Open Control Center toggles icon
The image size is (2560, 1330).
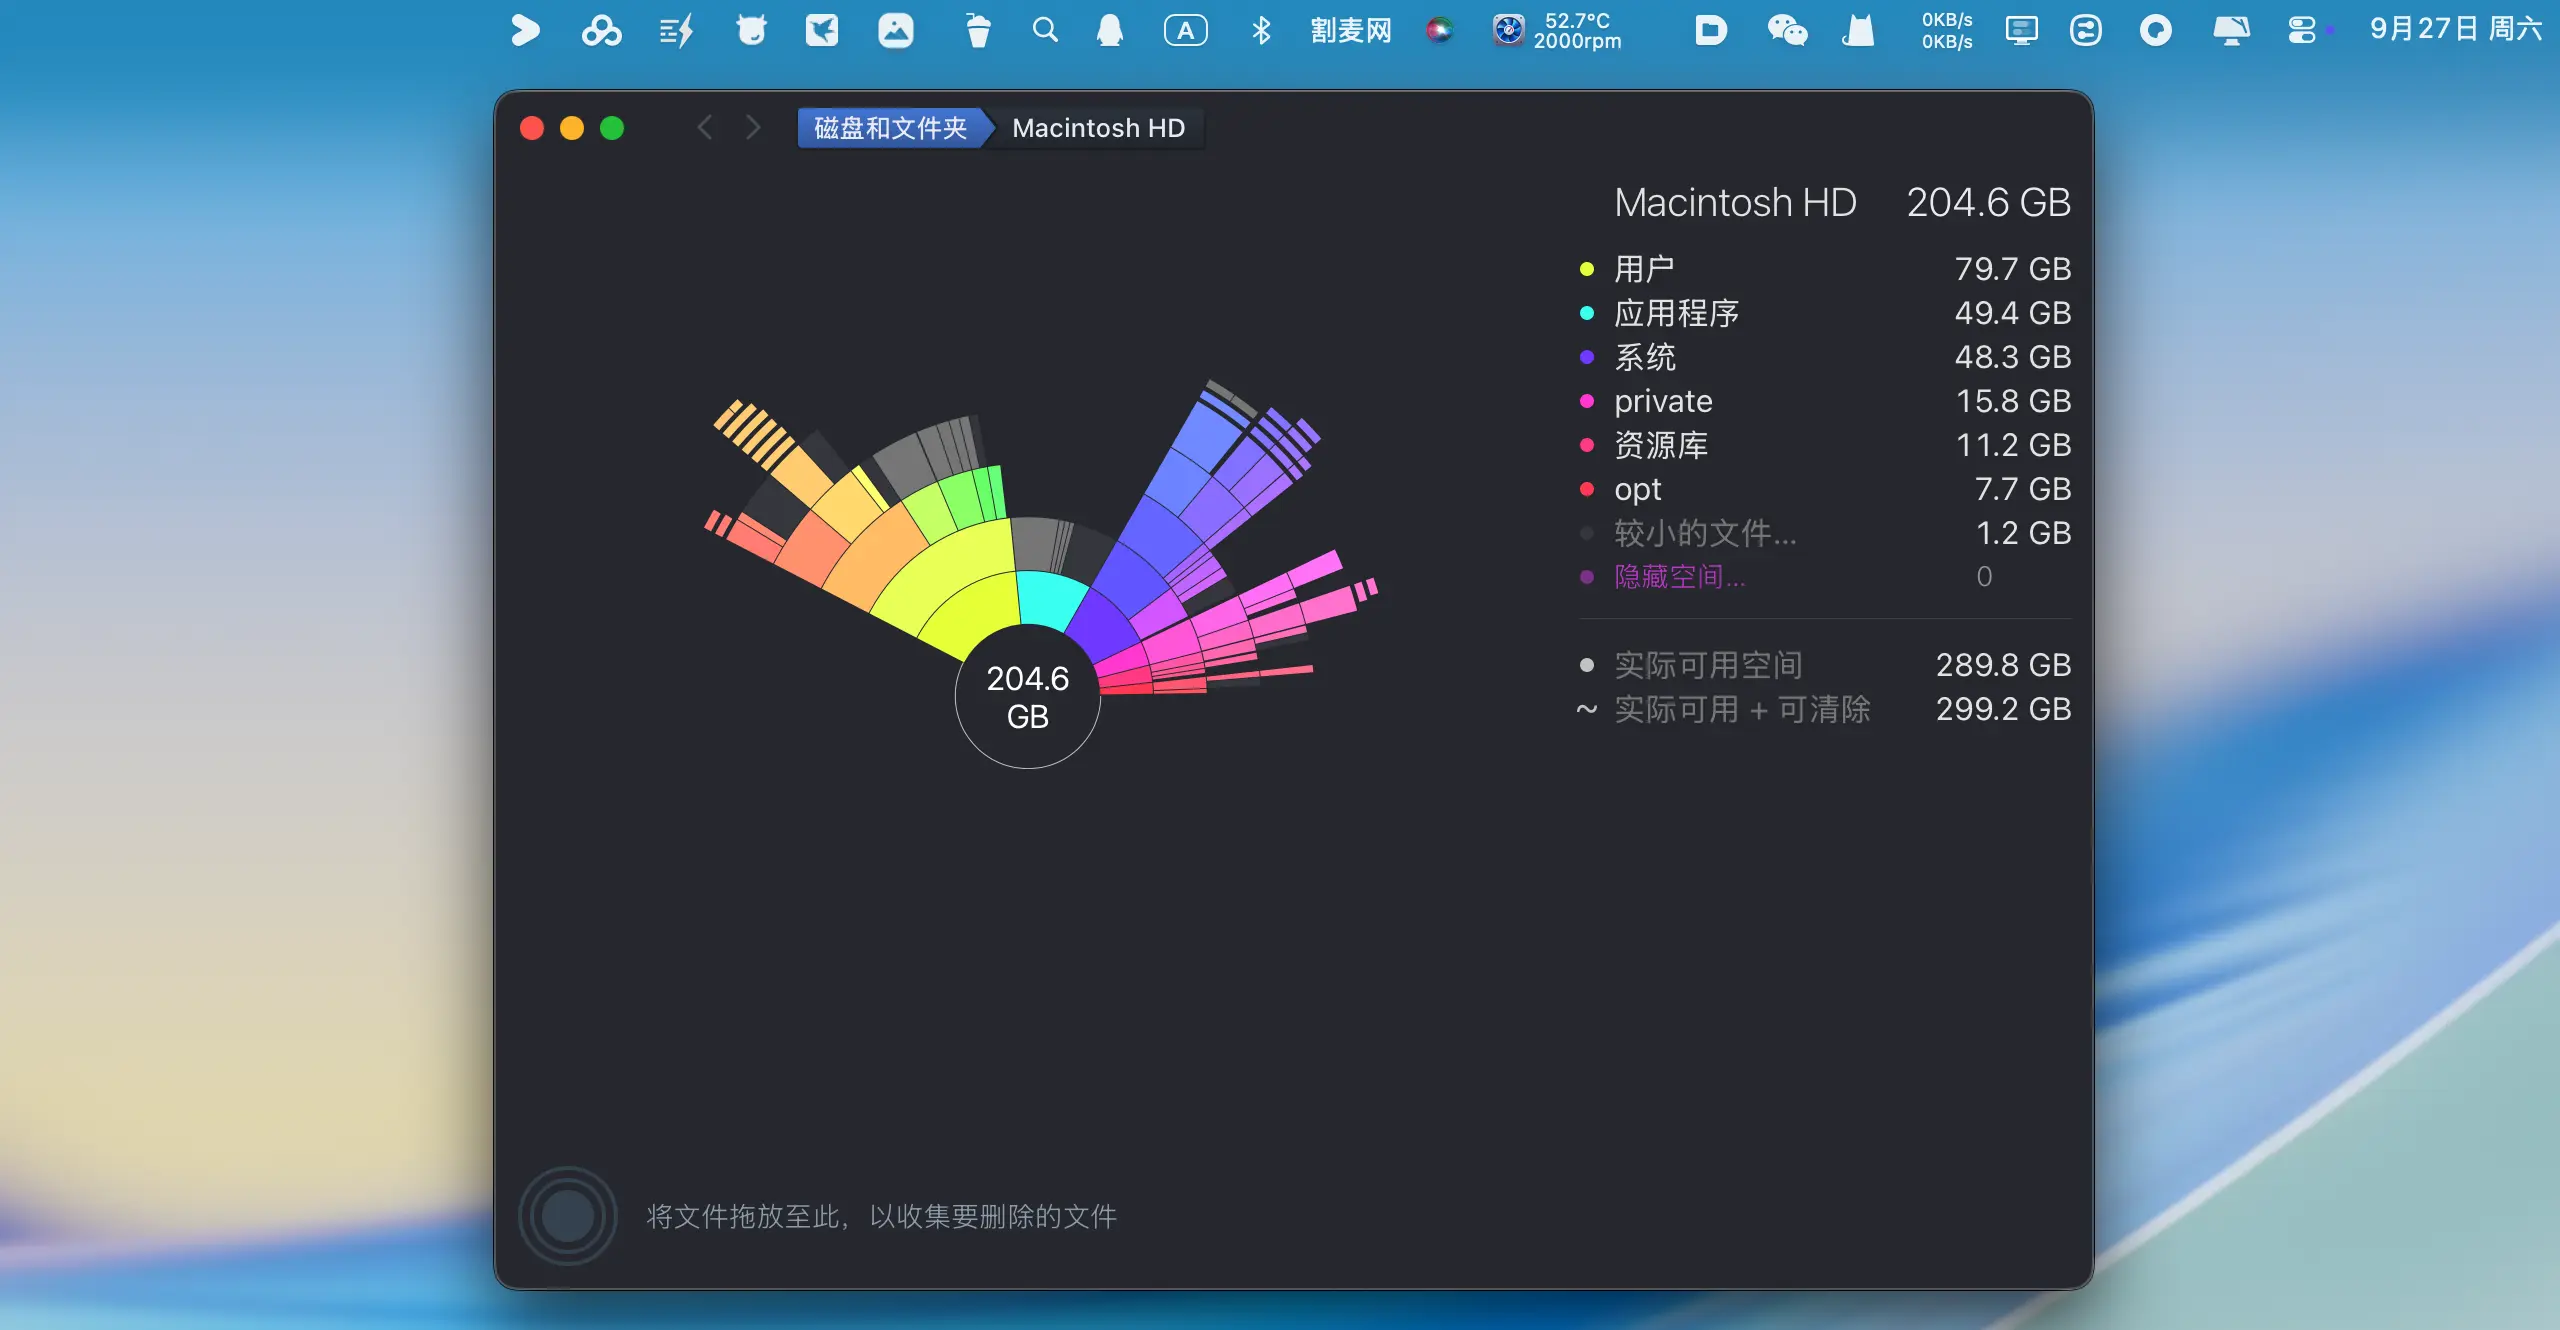click(x=2301, y=30)
